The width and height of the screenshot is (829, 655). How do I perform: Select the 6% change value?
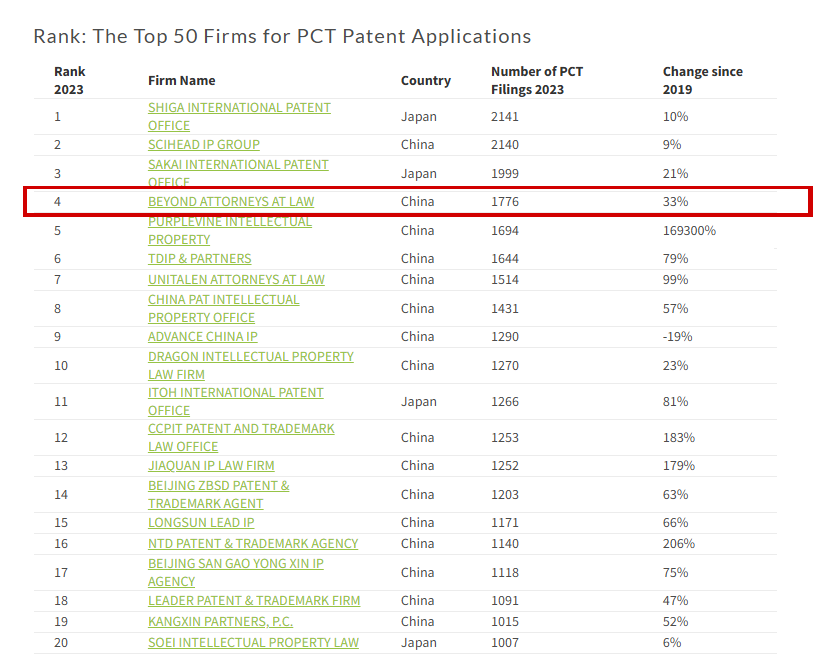672,643
